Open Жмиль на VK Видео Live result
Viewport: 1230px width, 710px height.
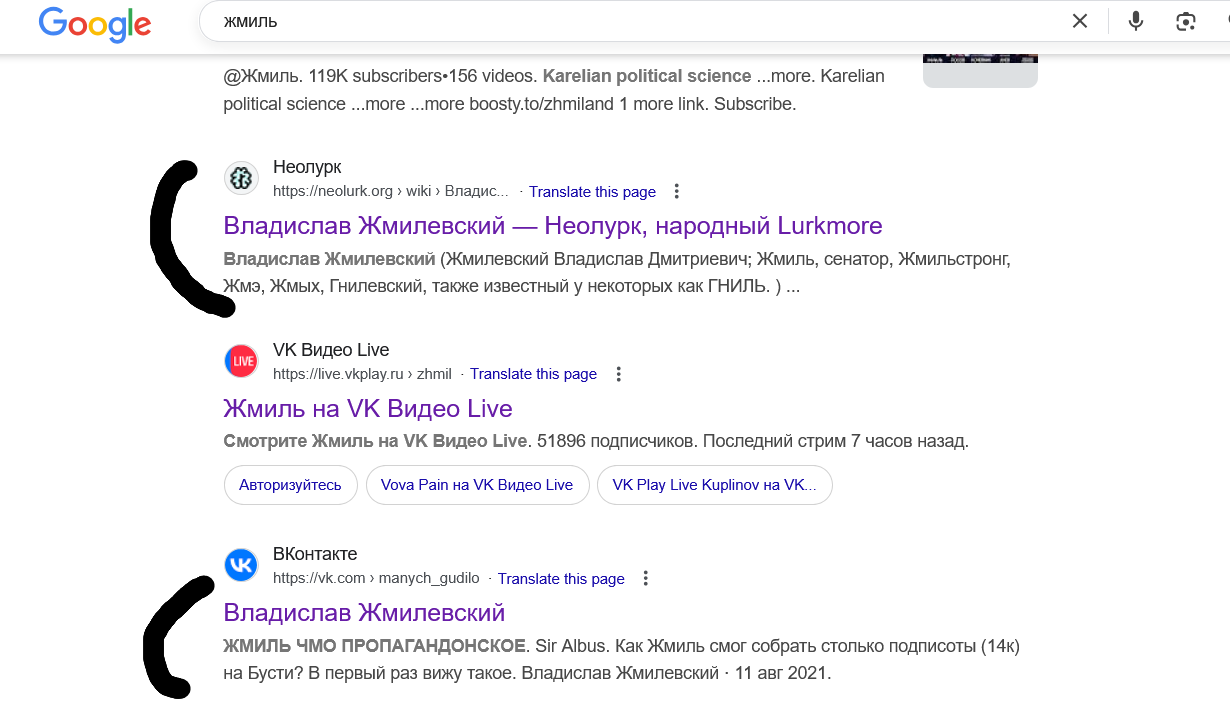368,408
